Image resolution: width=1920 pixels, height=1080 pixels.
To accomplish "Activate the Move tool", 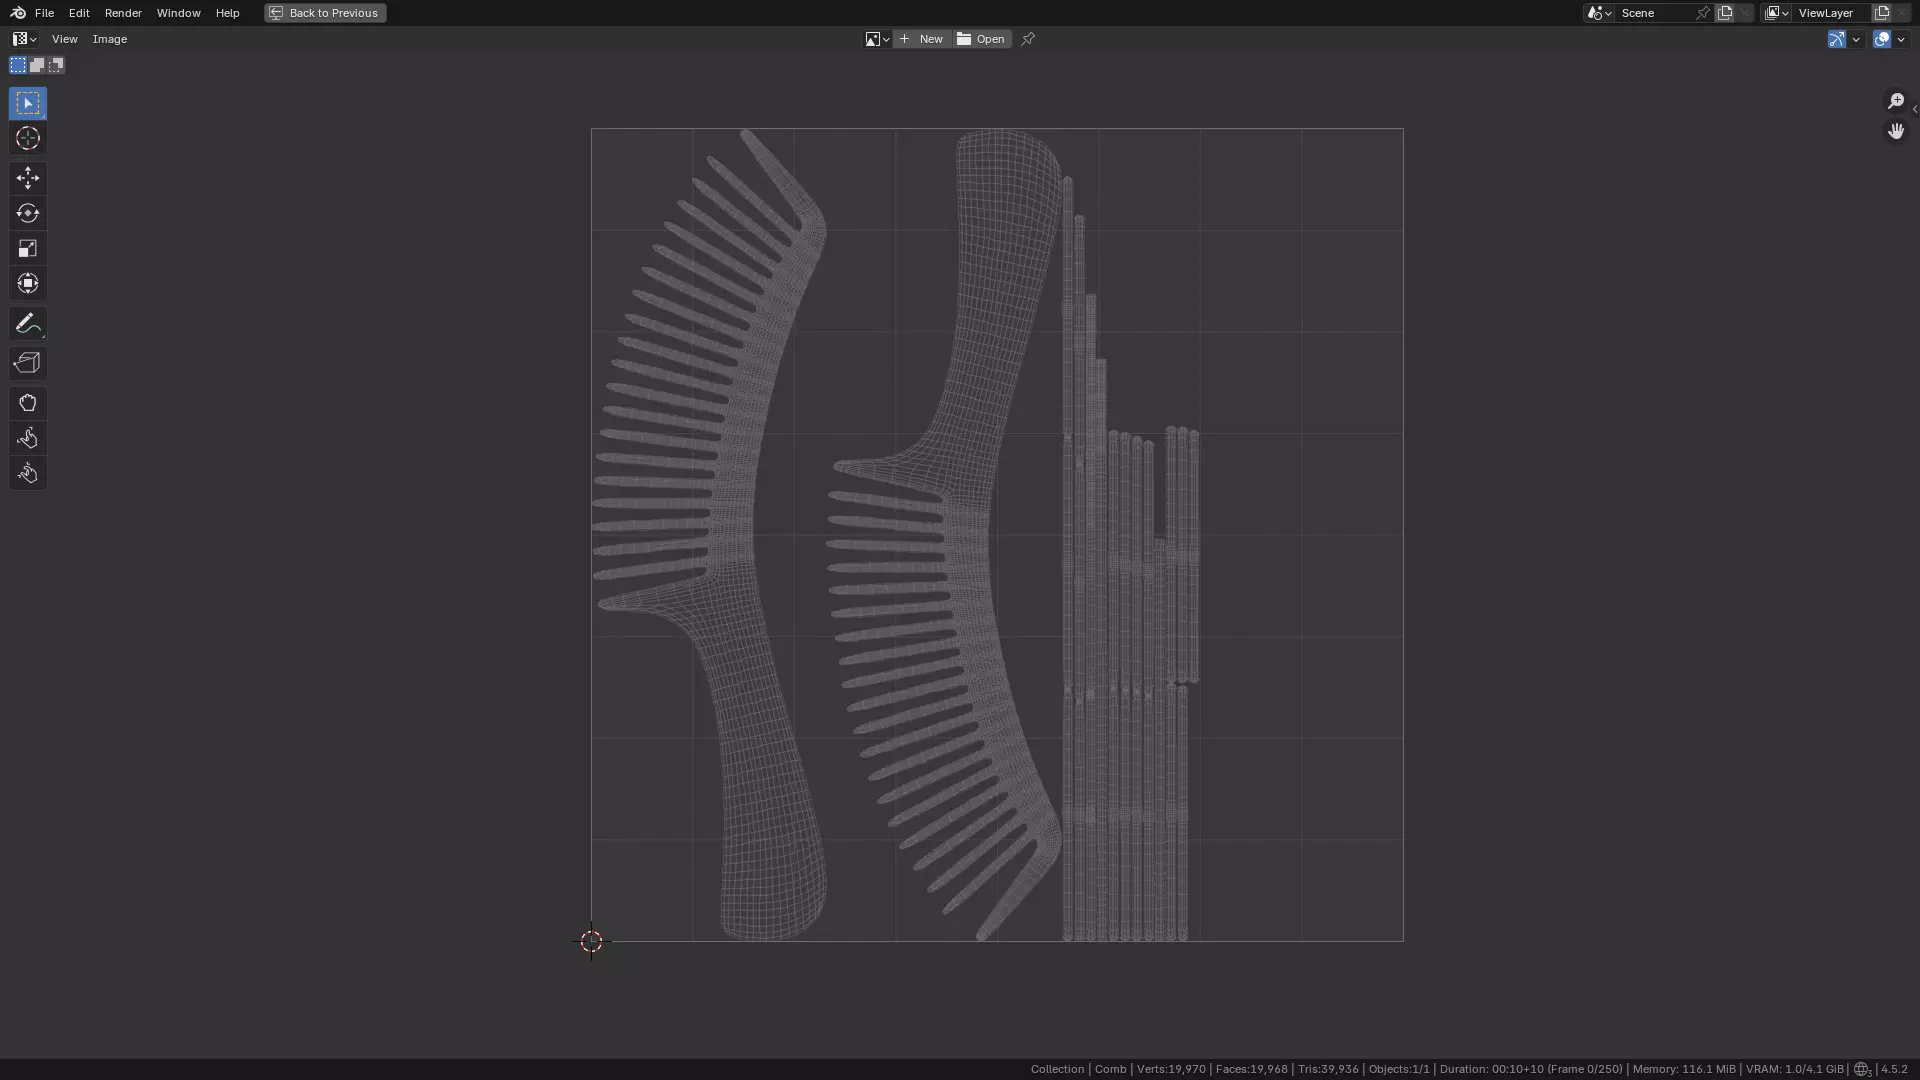I will point(28,178).
